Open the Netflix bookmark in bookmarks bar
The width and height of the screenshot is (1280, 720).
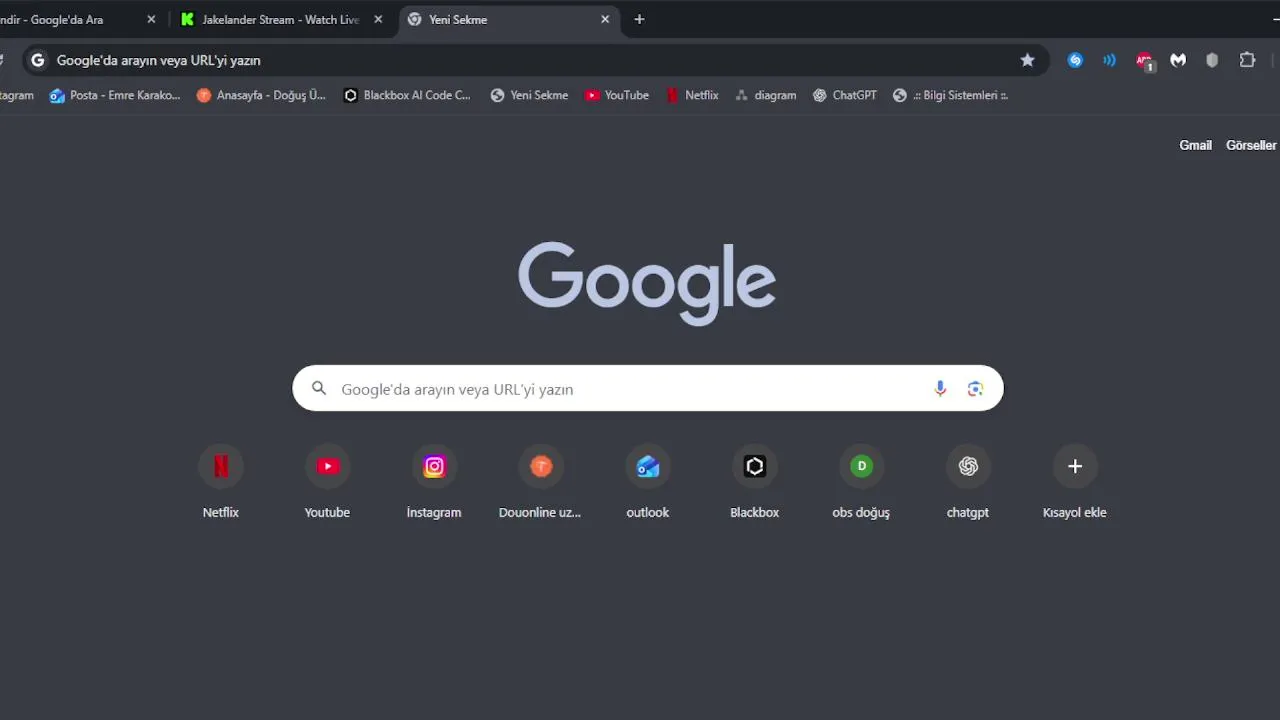[x=692, y=95]
